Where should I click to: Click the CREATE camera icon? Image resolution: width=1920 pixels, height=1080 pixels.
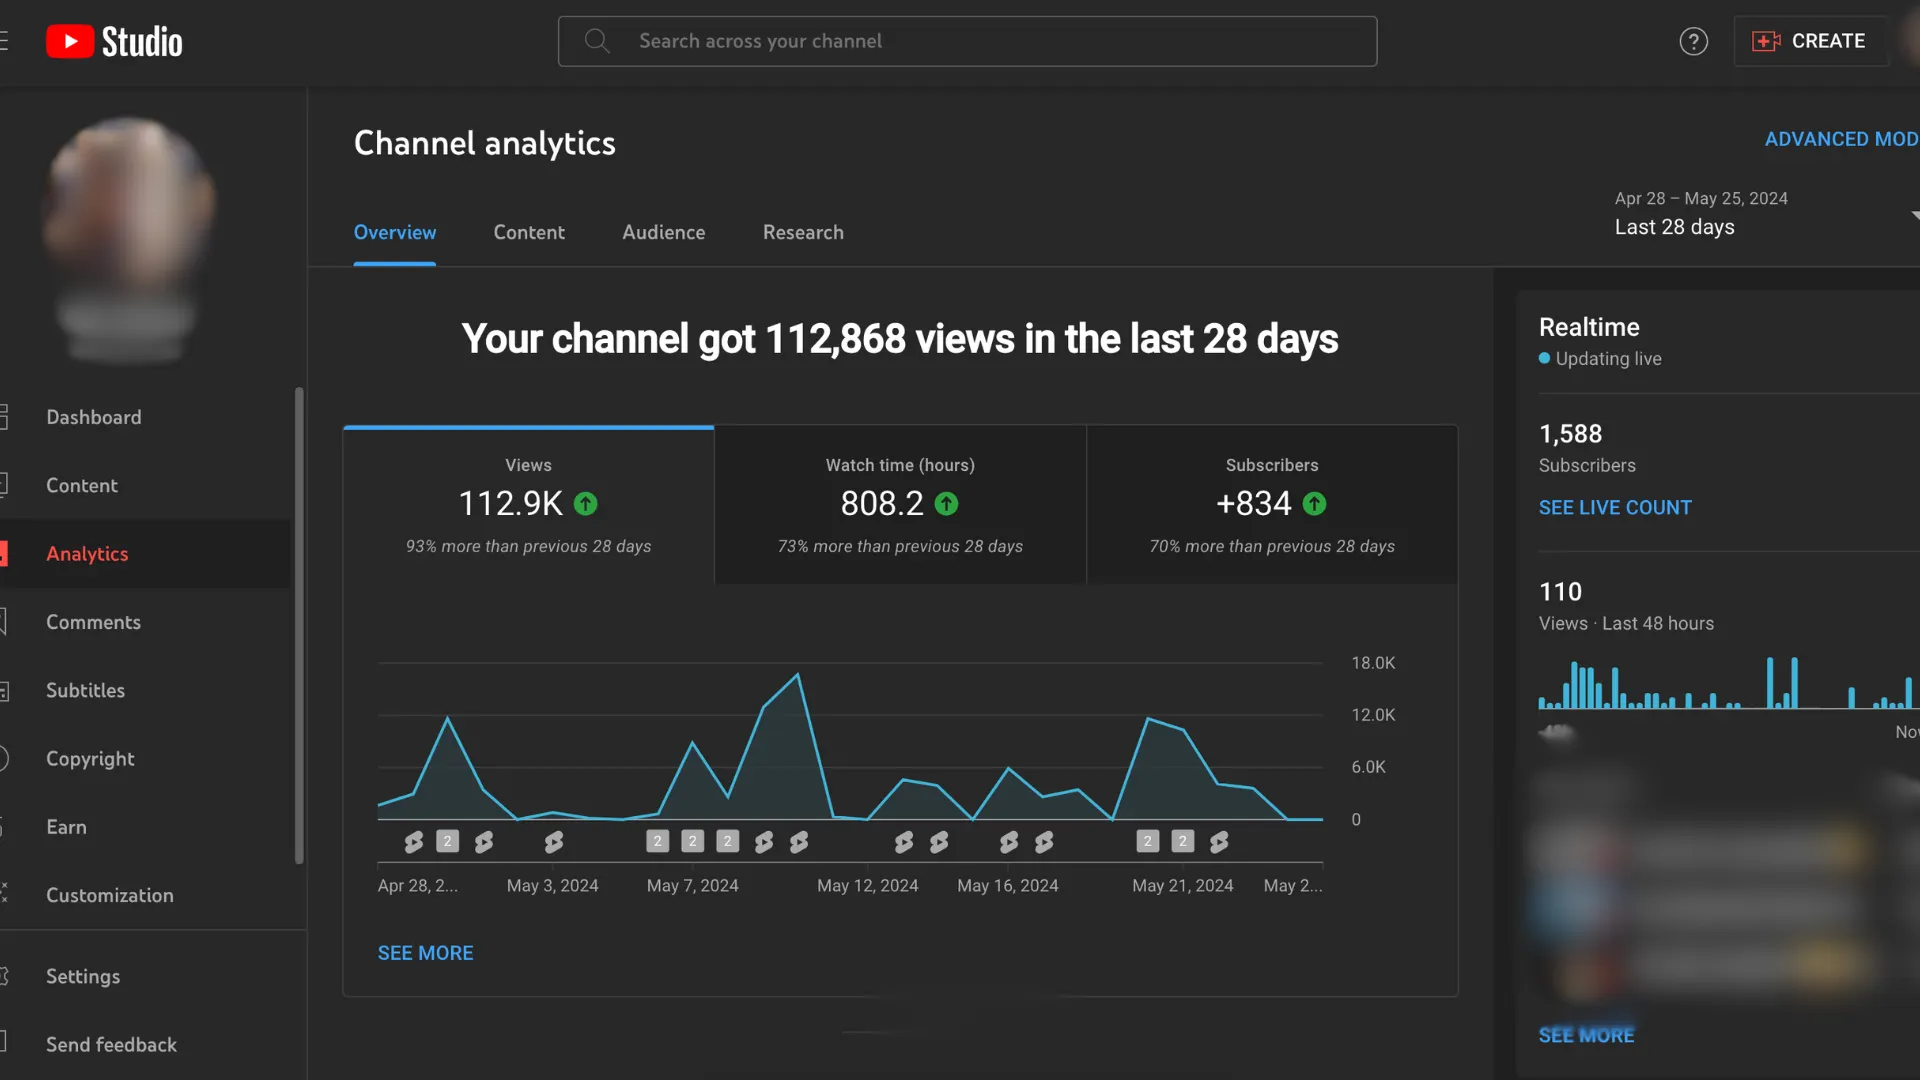(x=1766, y=41)
